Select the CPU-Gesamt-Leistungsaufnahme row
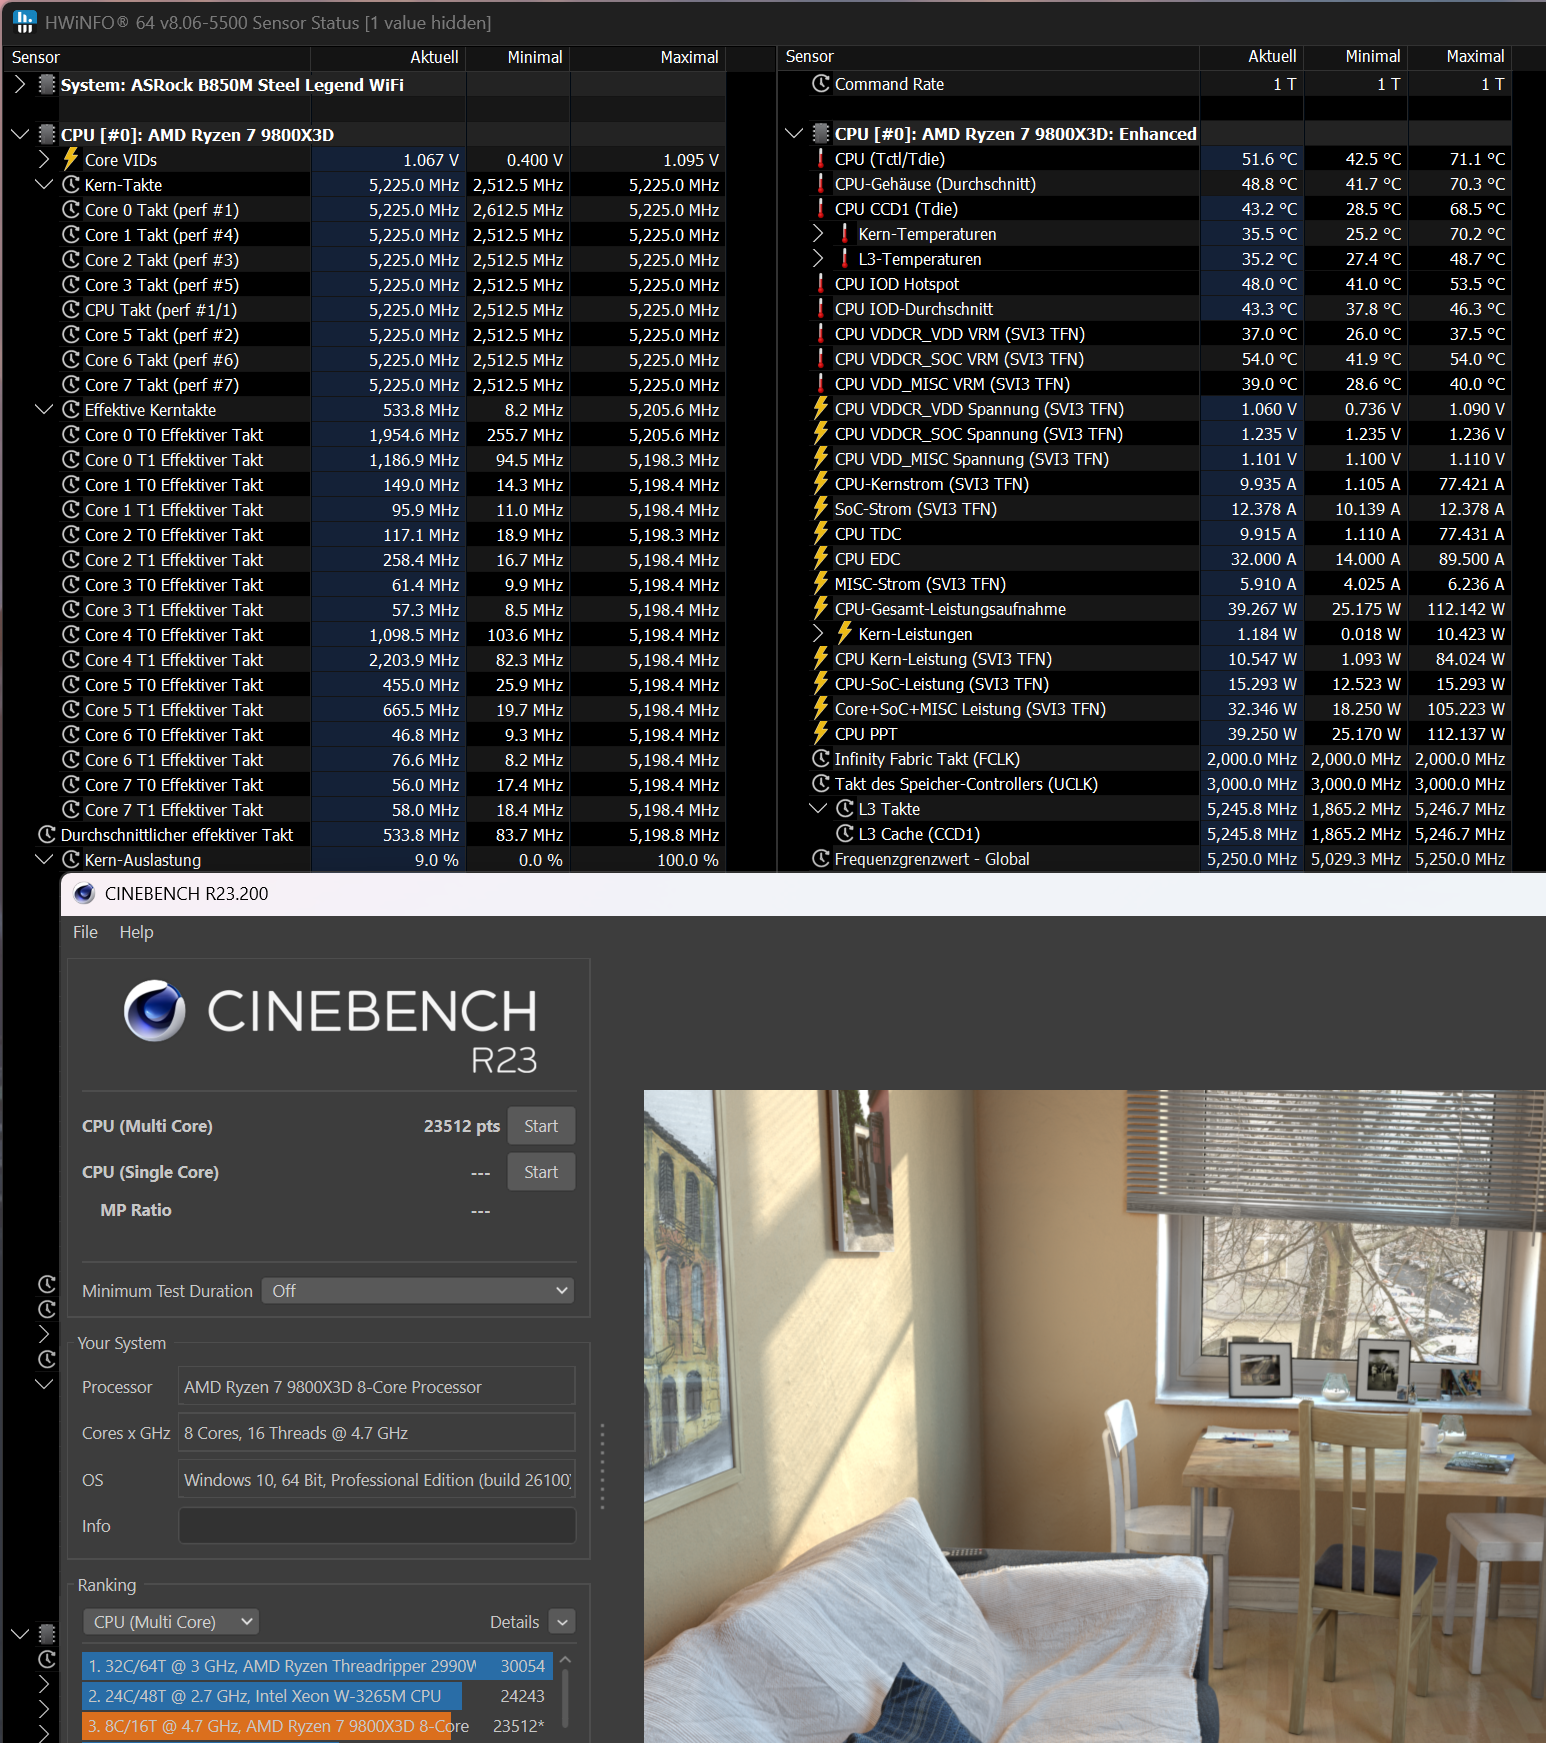 pyautogui.click(x=1145, y=608)
